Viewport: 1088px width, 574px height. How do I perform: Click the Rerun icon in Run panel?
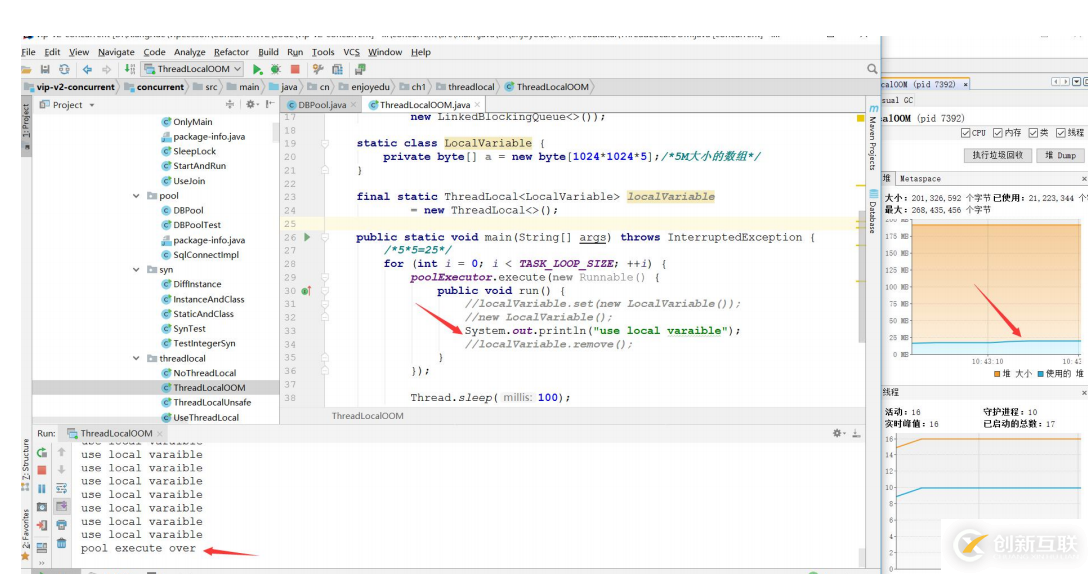coord(42,453)
